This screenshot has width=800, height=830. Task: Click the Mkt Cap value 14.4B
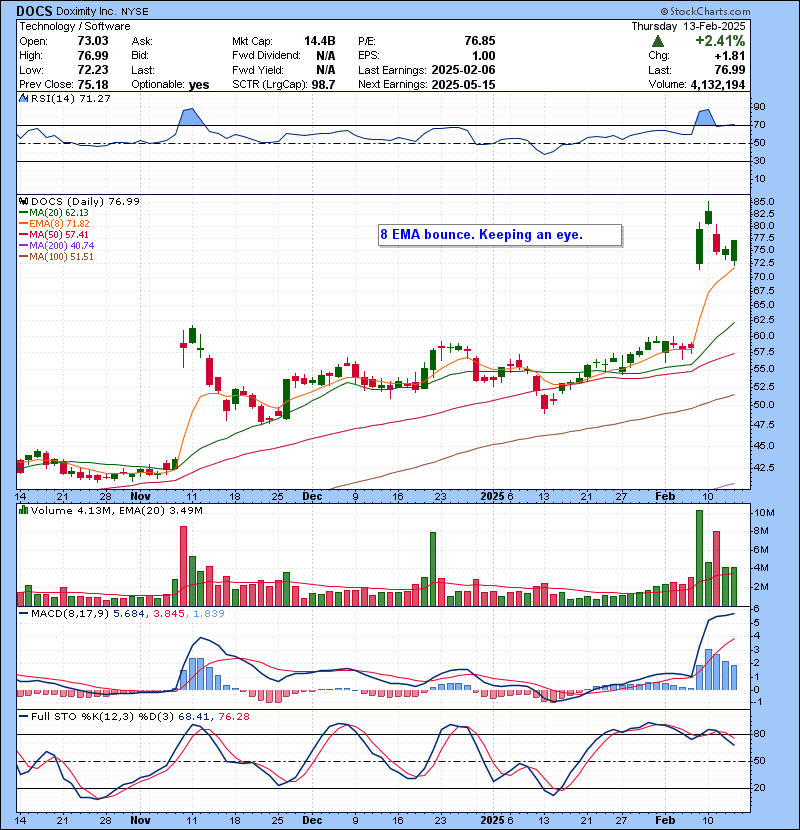pos(320,41)
